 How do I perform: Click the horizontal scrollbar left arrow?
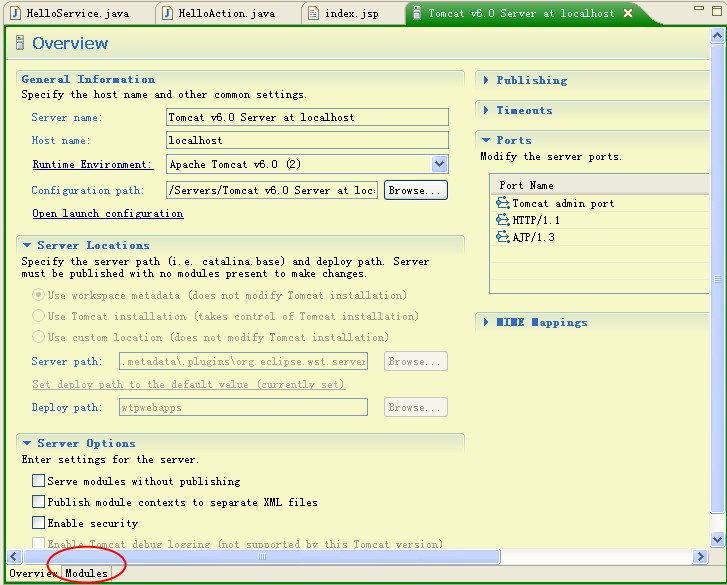coord(14,556)
